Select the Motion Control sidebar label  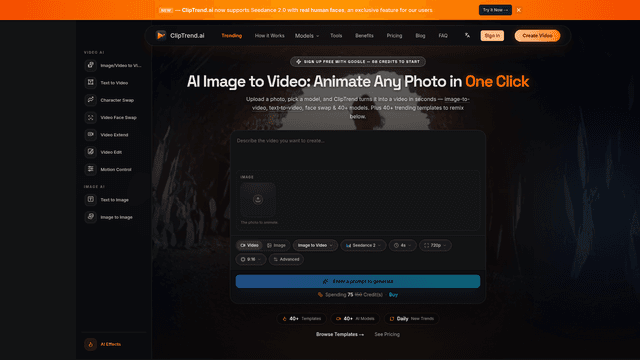[x=116, y=169]
